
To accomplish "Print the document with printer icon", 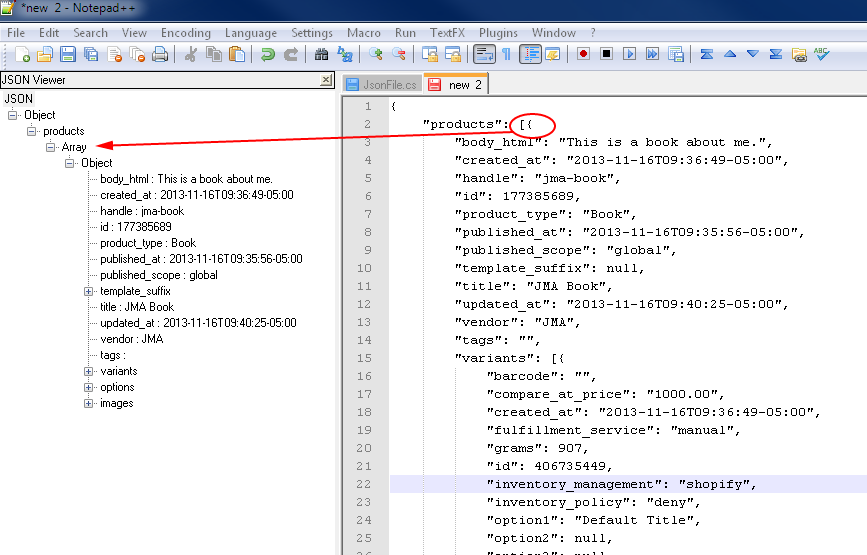I will click(160, 54).
